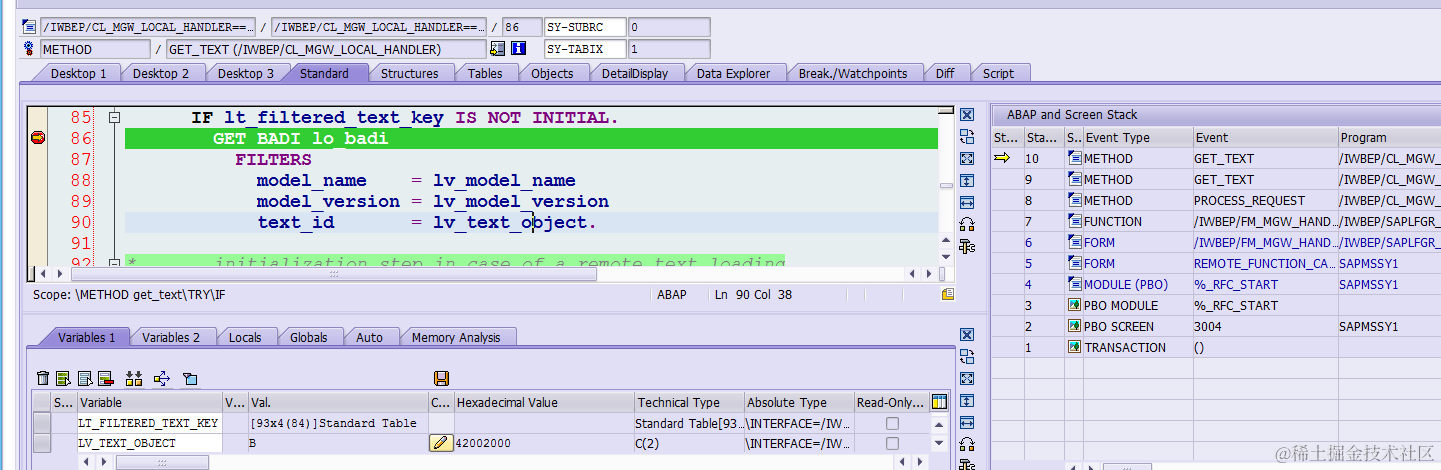
Task: Open the Locals tab
Action: click(245, 337)
